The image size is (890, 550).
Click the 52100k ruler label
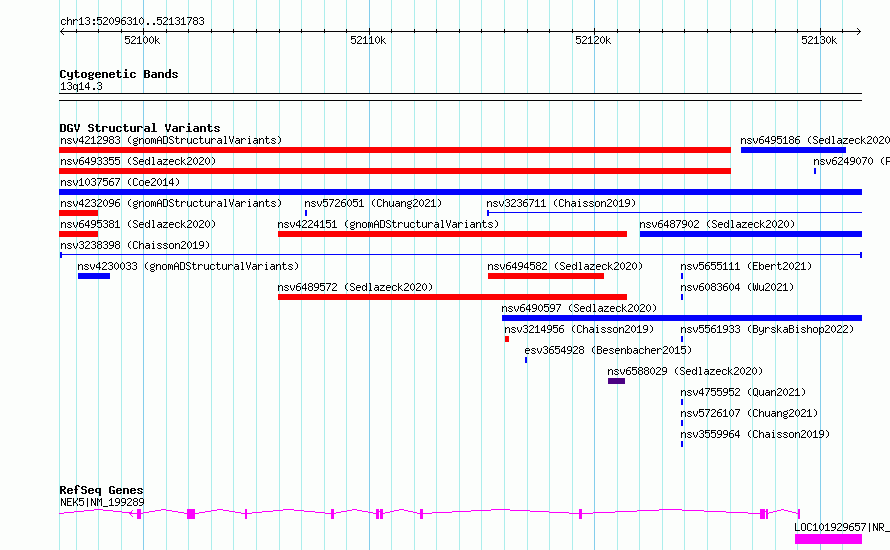(x=142, y=40)
